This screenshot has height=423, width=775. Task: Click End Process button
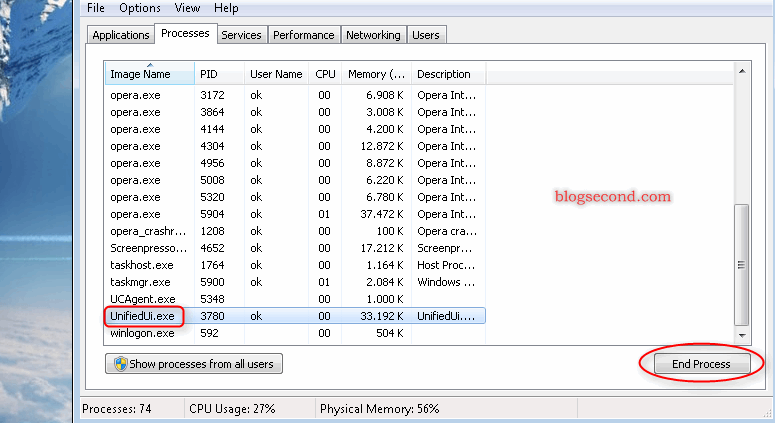pyautogui.click(x=701, y=364)
